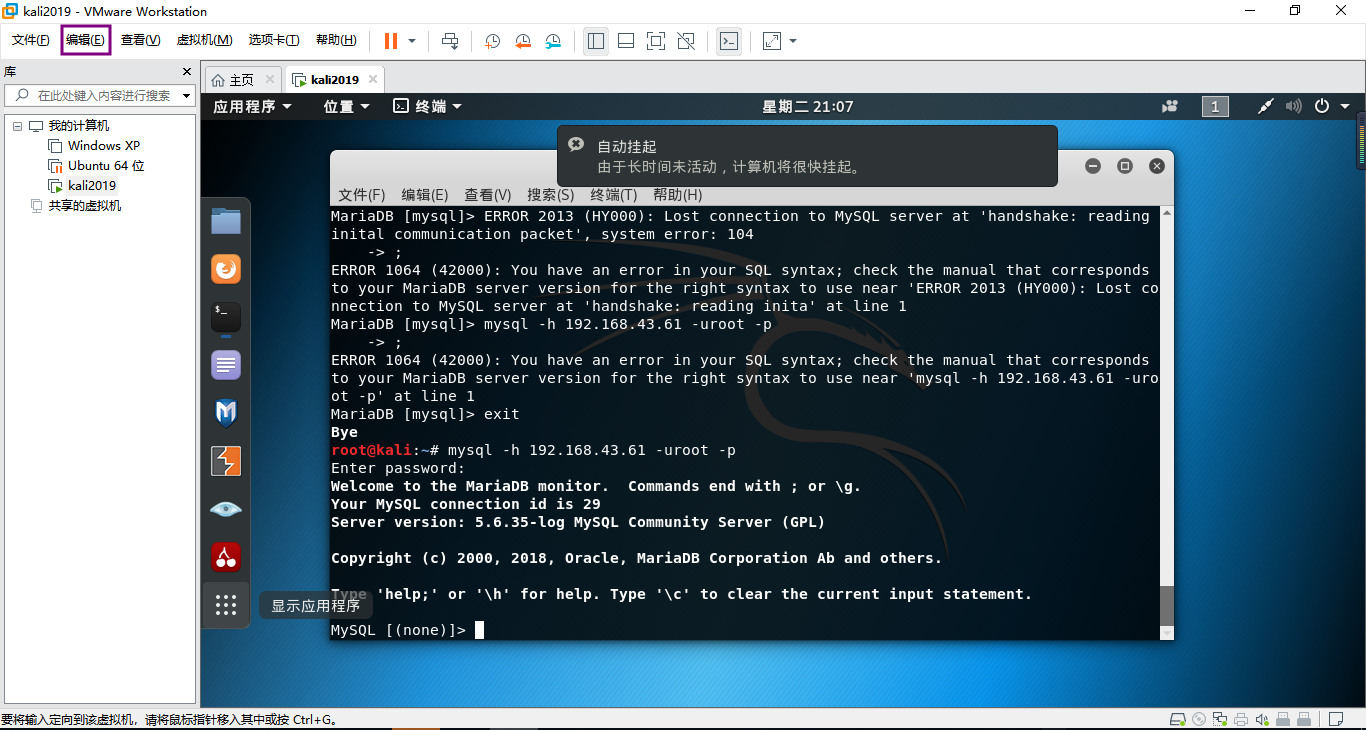Screen dimensions: 1366x730
Task: Click the library search input field
Action: [100, 96]
